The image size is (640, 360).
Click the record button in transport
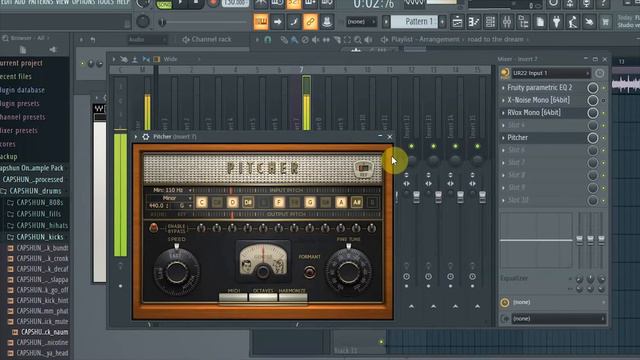click(x=213, y=3)
